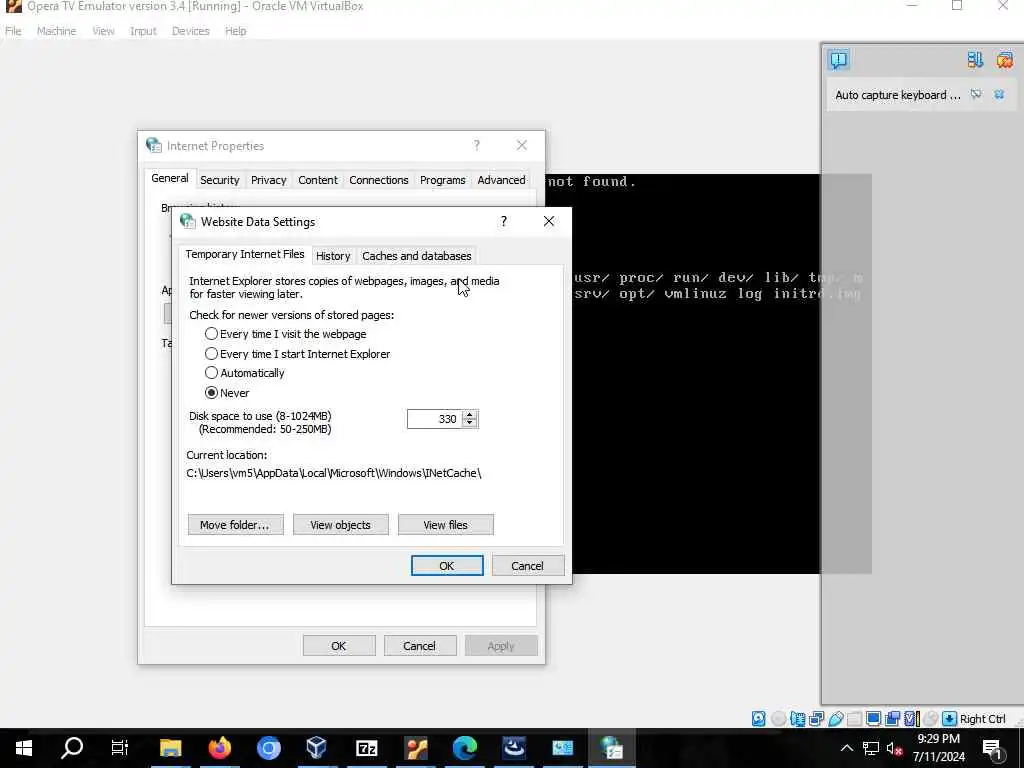Click the recording status icon next to display
Viewport: 1024px width, 768px height.
pos(892,718)
